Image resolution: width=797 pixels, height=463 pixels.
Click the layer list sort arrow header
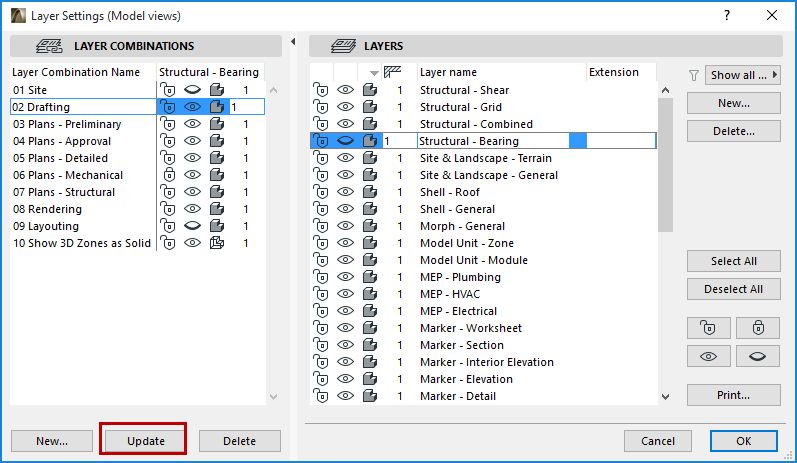pyautogui.click(x=374, y=73)
